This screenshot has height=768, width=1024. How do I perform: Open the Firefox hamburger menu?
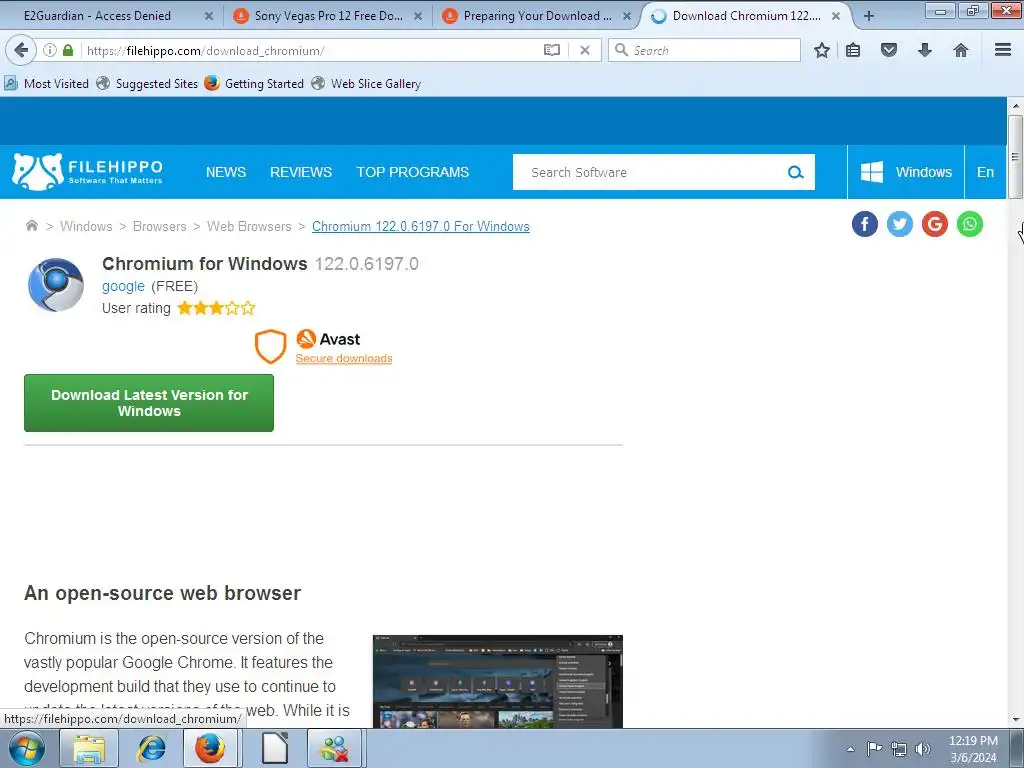[1003, 50]
